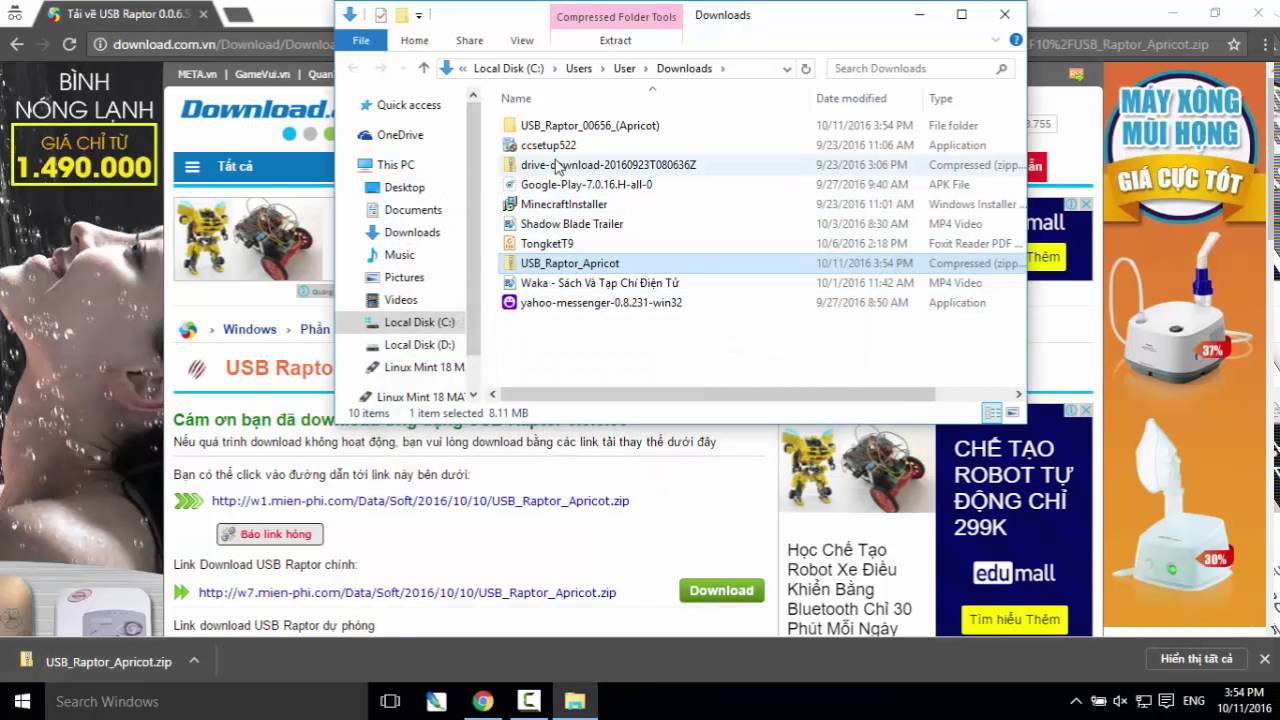
Task: Bookmark this page with the star icon
Action: click(1234, 45)
